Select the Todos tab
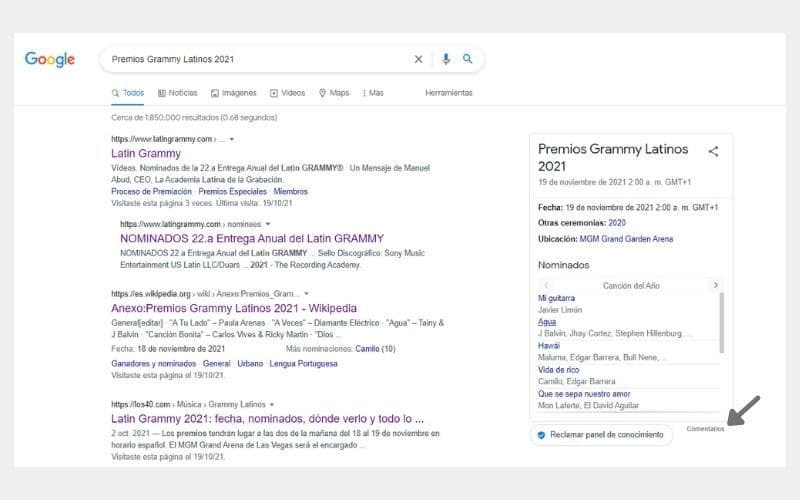Screen dimensions: 800x500 click(x=128, y=93)
